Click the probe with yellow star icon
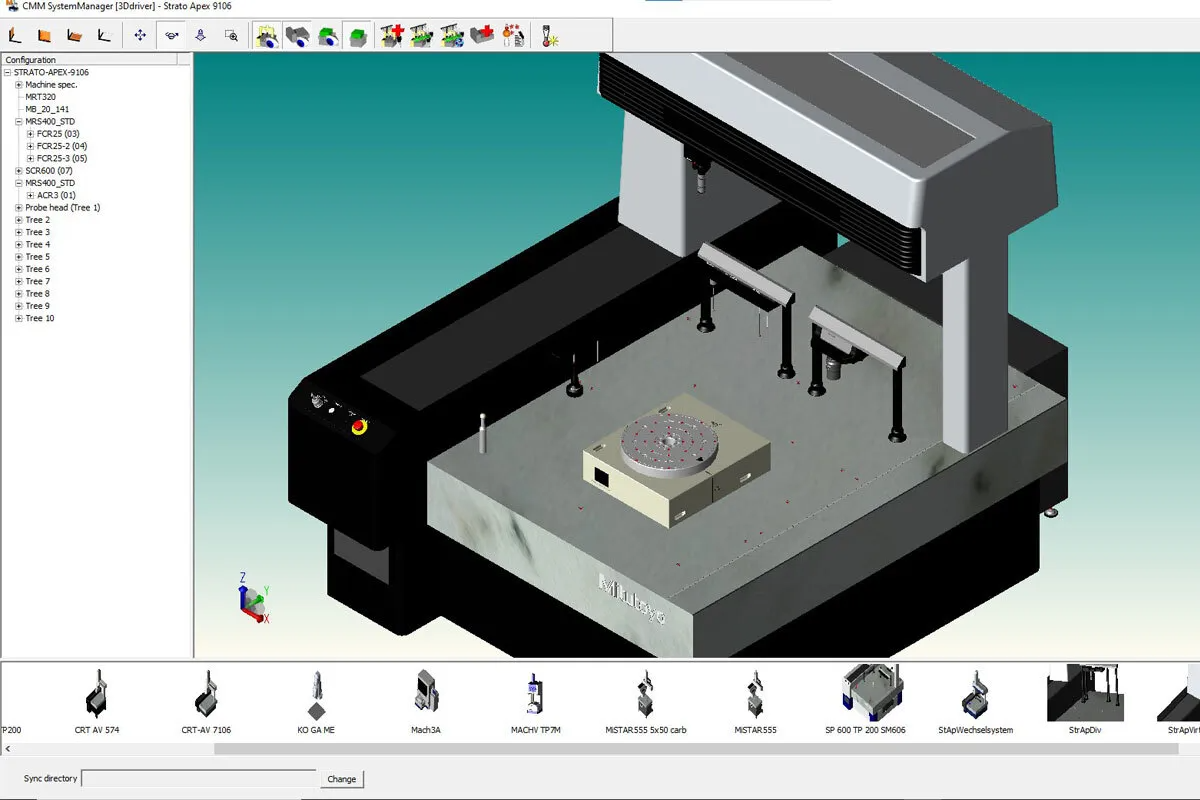Screen dimensions: 1200x800 [x=549, y=36]
